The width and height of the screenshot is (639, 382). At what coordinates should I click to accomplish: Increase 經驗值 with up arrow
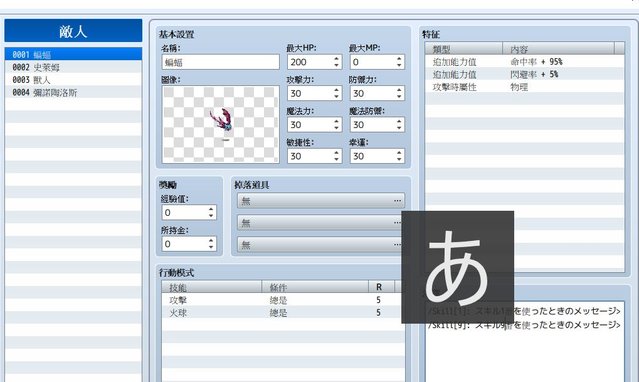[211, 209]
